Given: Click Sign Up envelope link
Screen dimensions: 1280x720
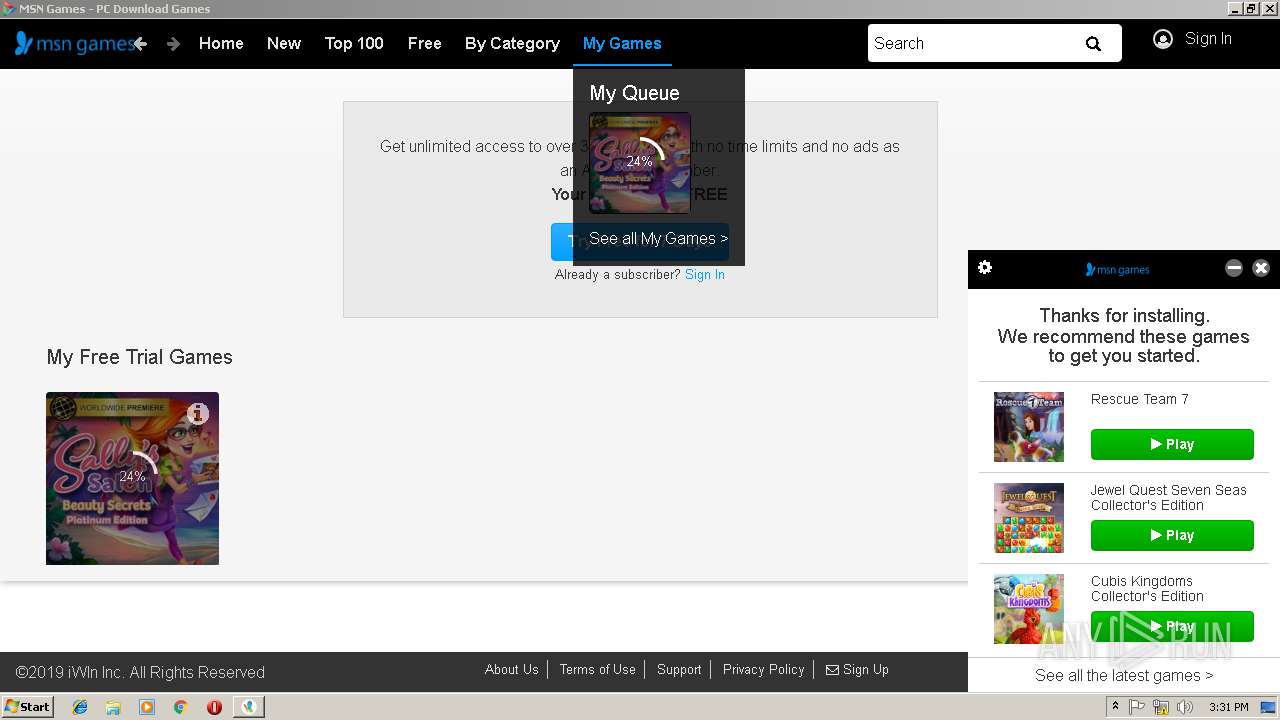Looking at the screenshot, I should 857,670.
